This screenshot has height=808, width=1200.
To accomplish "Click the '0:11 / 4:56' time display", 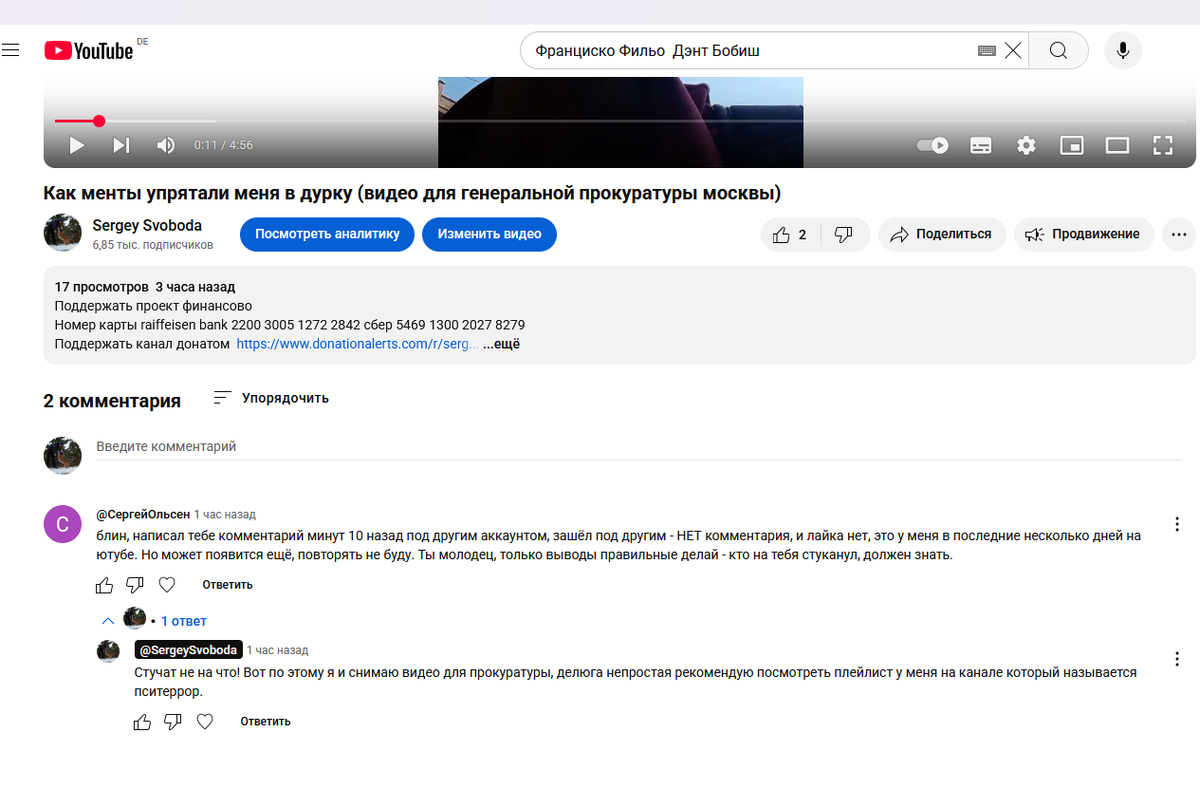I will pyautogui.click(x=223, y=145).
